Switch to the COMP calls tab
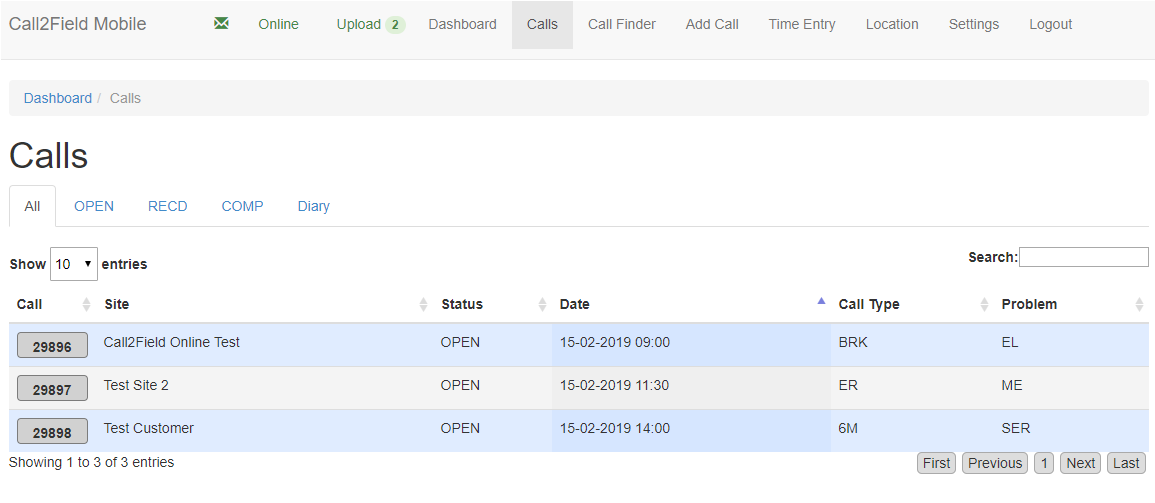1155x503 pixels. 242,206
